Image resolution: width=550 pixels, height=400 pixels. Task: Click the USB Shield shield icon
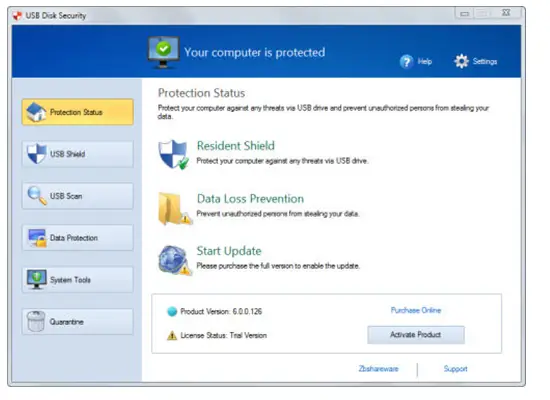click(37, 153)
